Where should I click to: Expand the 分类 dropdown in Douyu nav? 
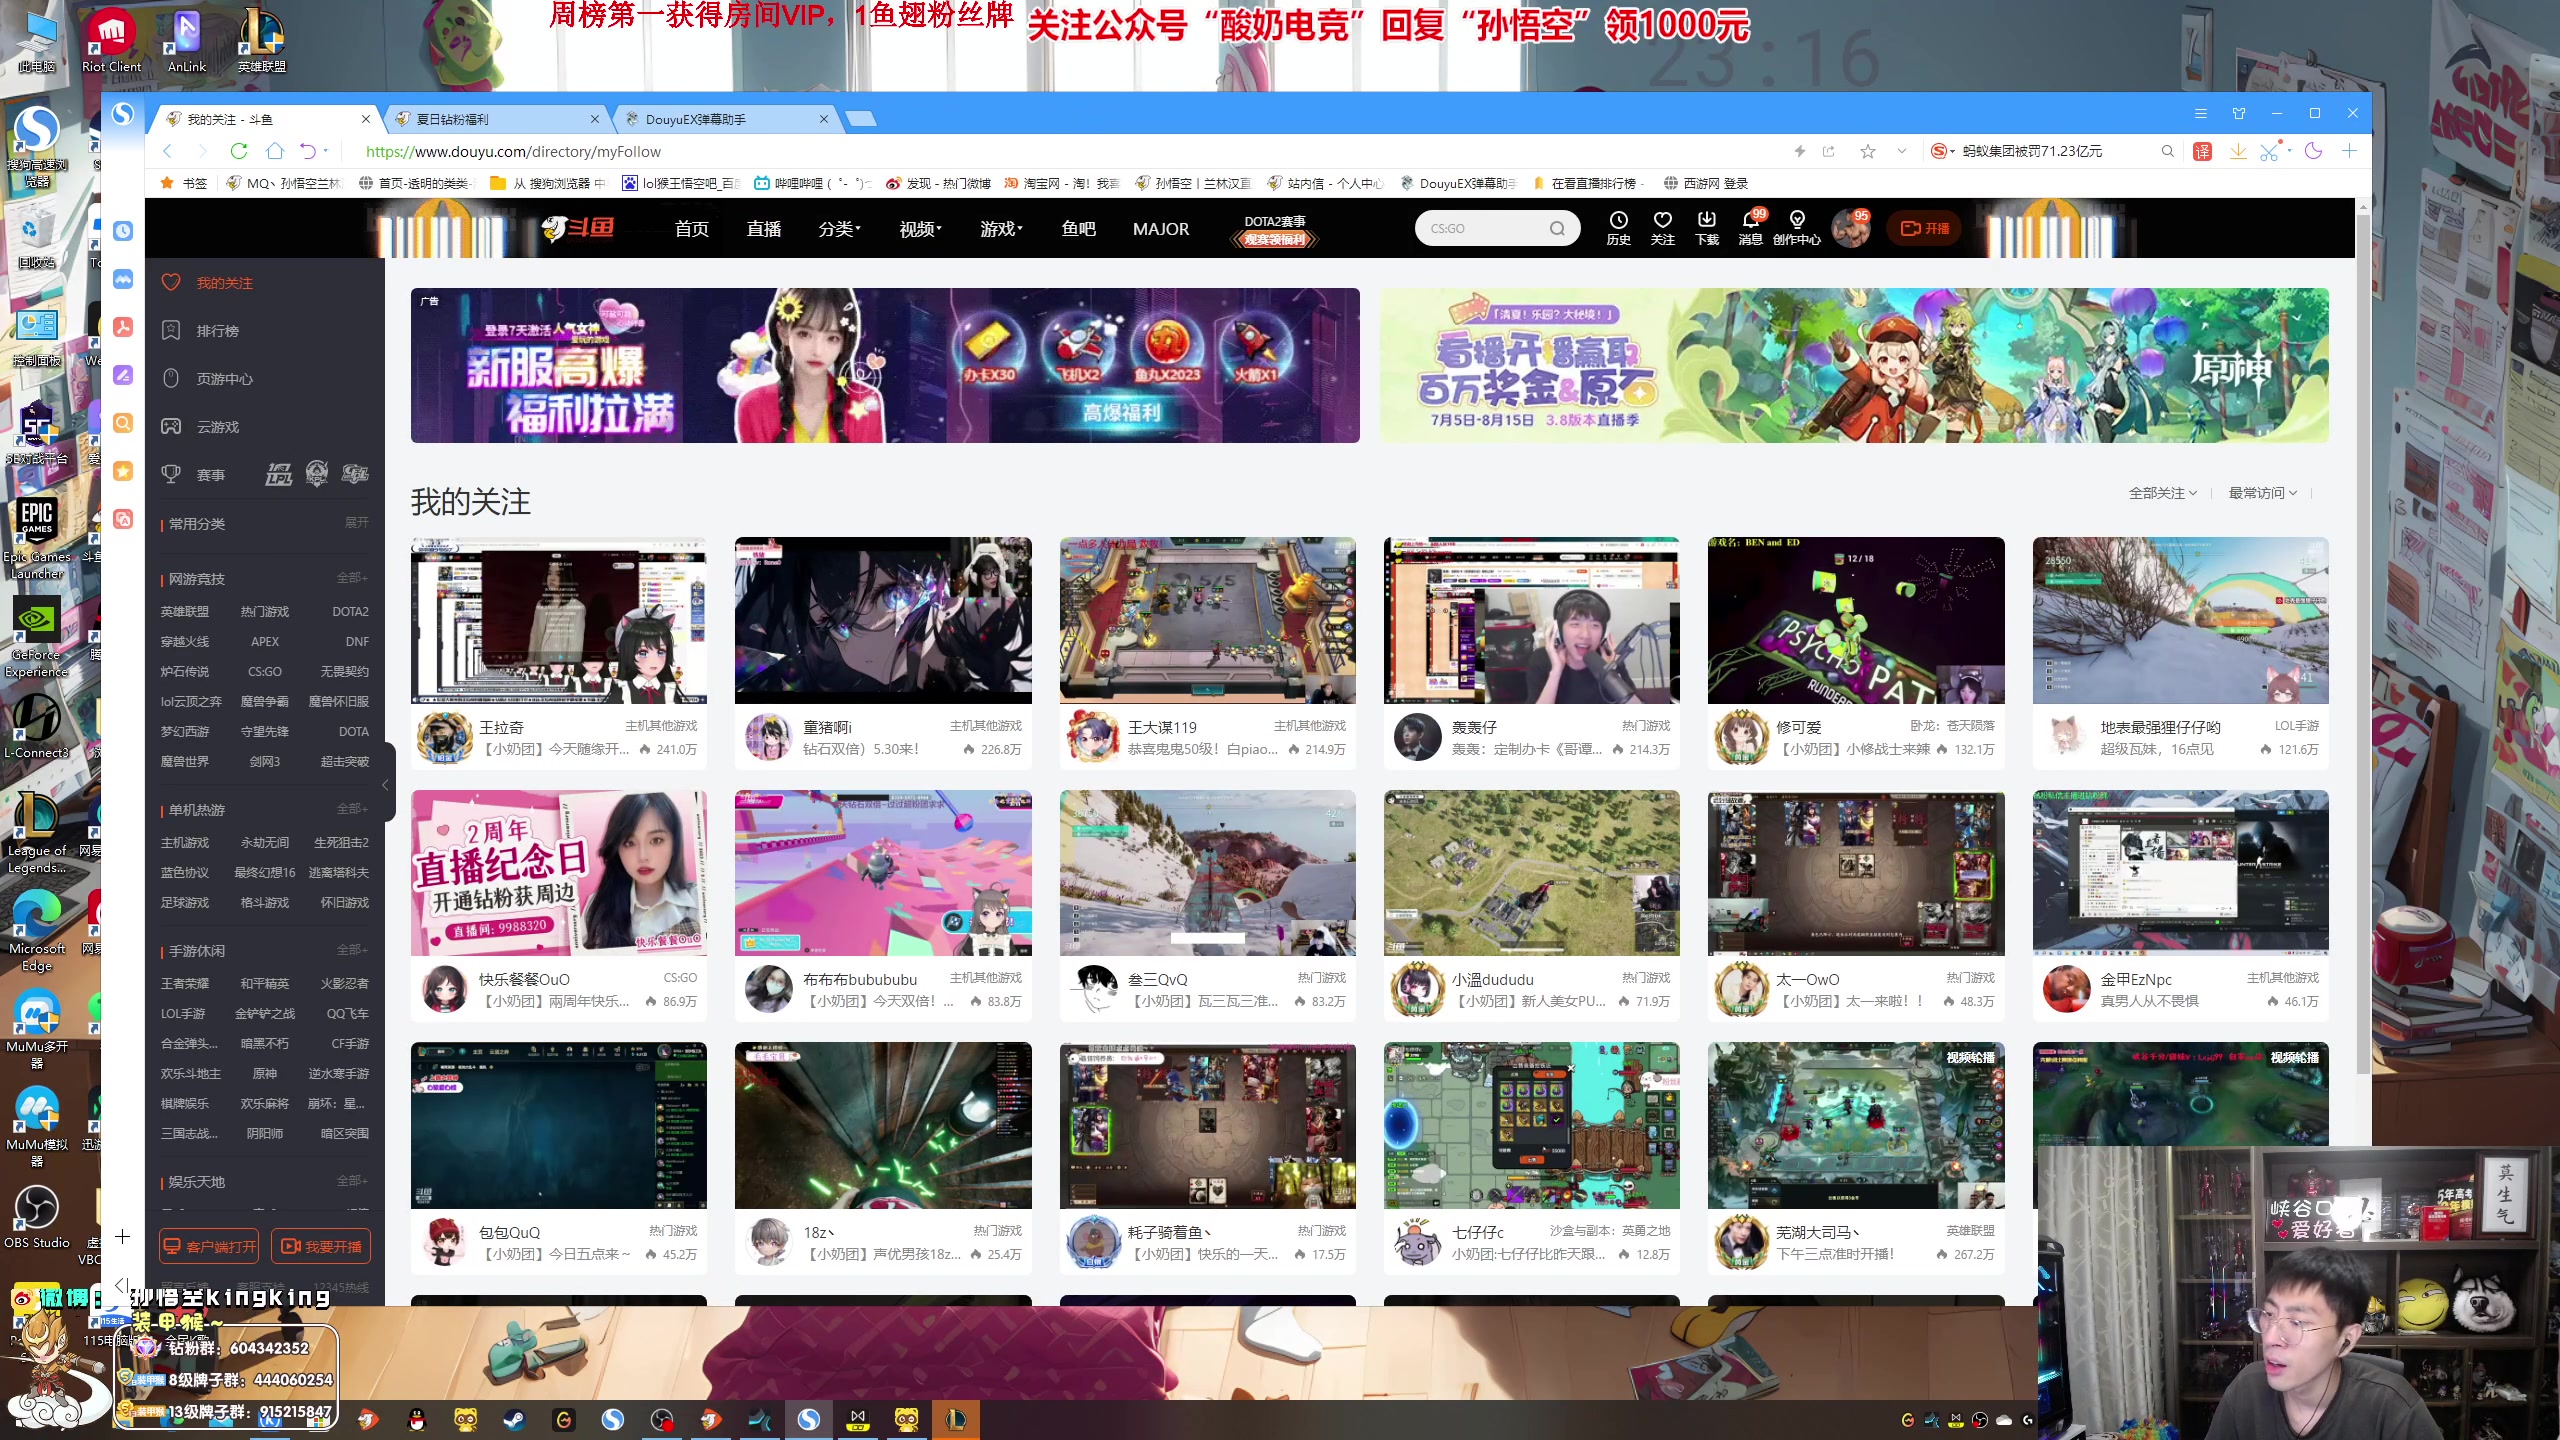click(839, 229)
